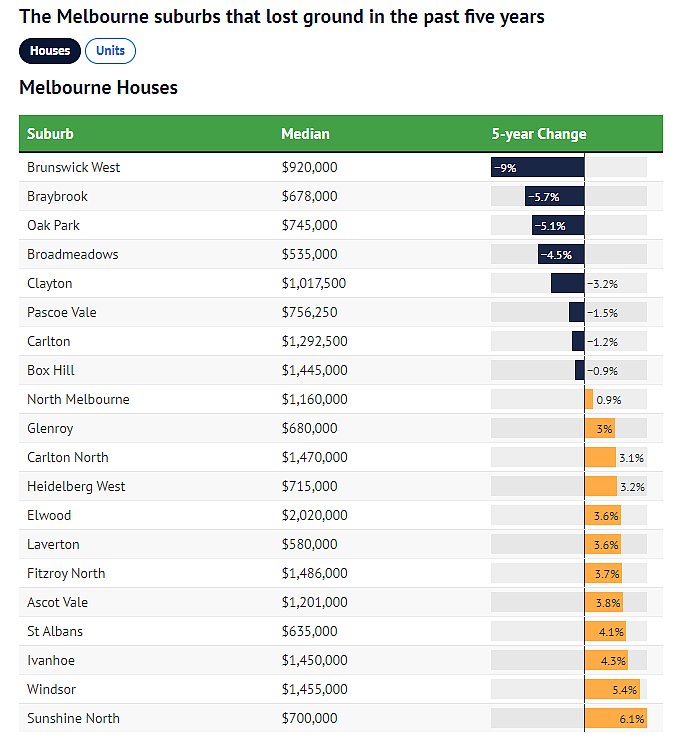The height and width of the screenshot is (742, 681).
Task: Click the Elwood median price $2,020,000
Action: click(x=314, y=516)
